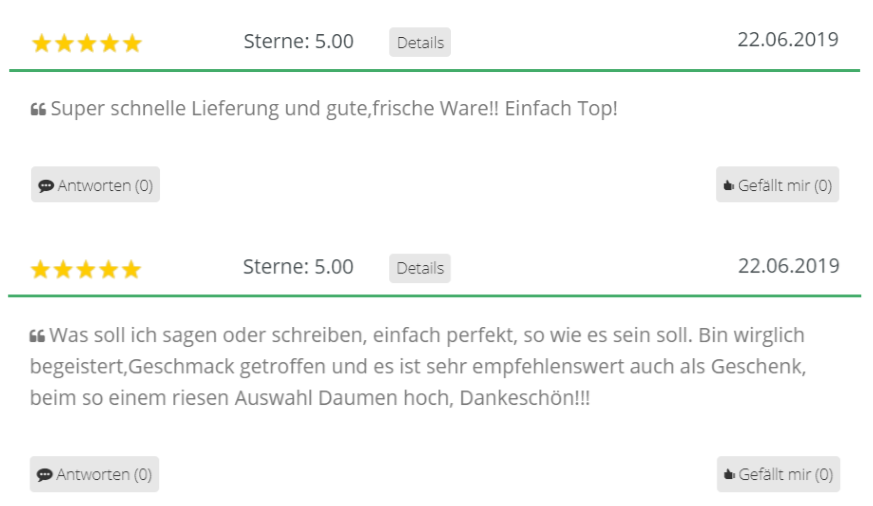Click 'Sterne: 5.00' of the first review
873x506 pixels.
298,42
